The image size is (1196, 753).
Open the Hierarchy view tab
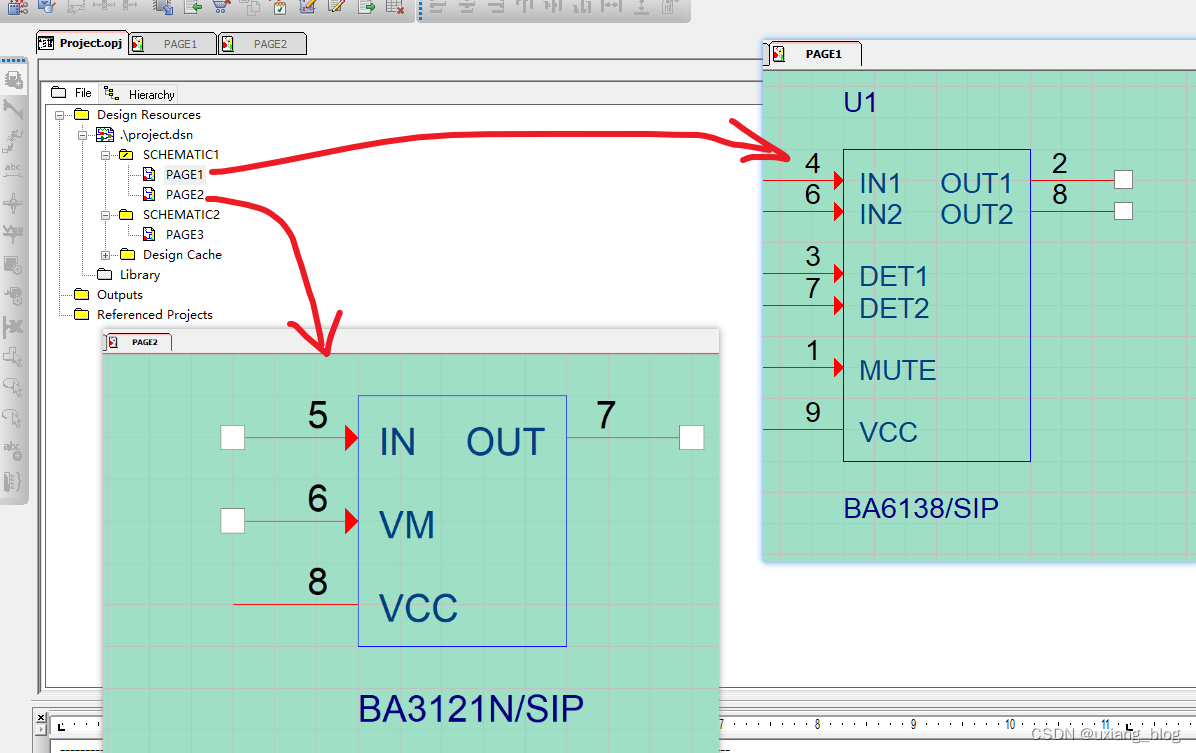pyautogui.click(x=140, y=95)
